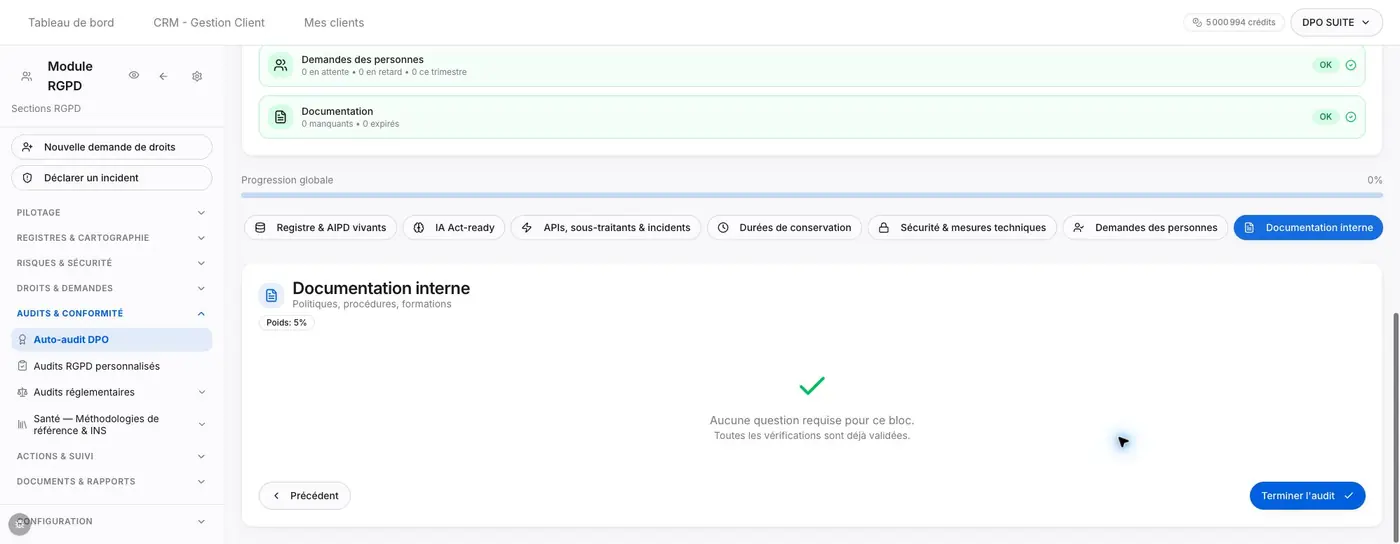The width and height of the screenshot is (1400, 544).
Task: Open Audits RGPD personnalisés in sidebar
Action: point(112,366)
